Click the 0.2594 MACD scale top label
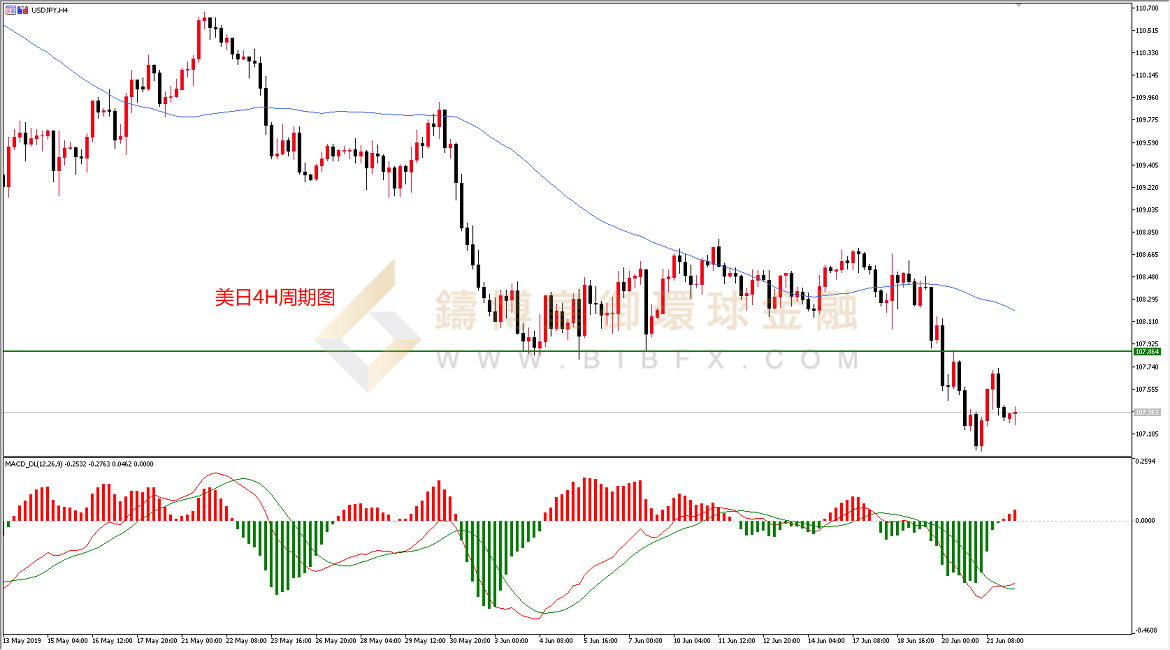This screenshot has width=1170, height=650. 1146,461
